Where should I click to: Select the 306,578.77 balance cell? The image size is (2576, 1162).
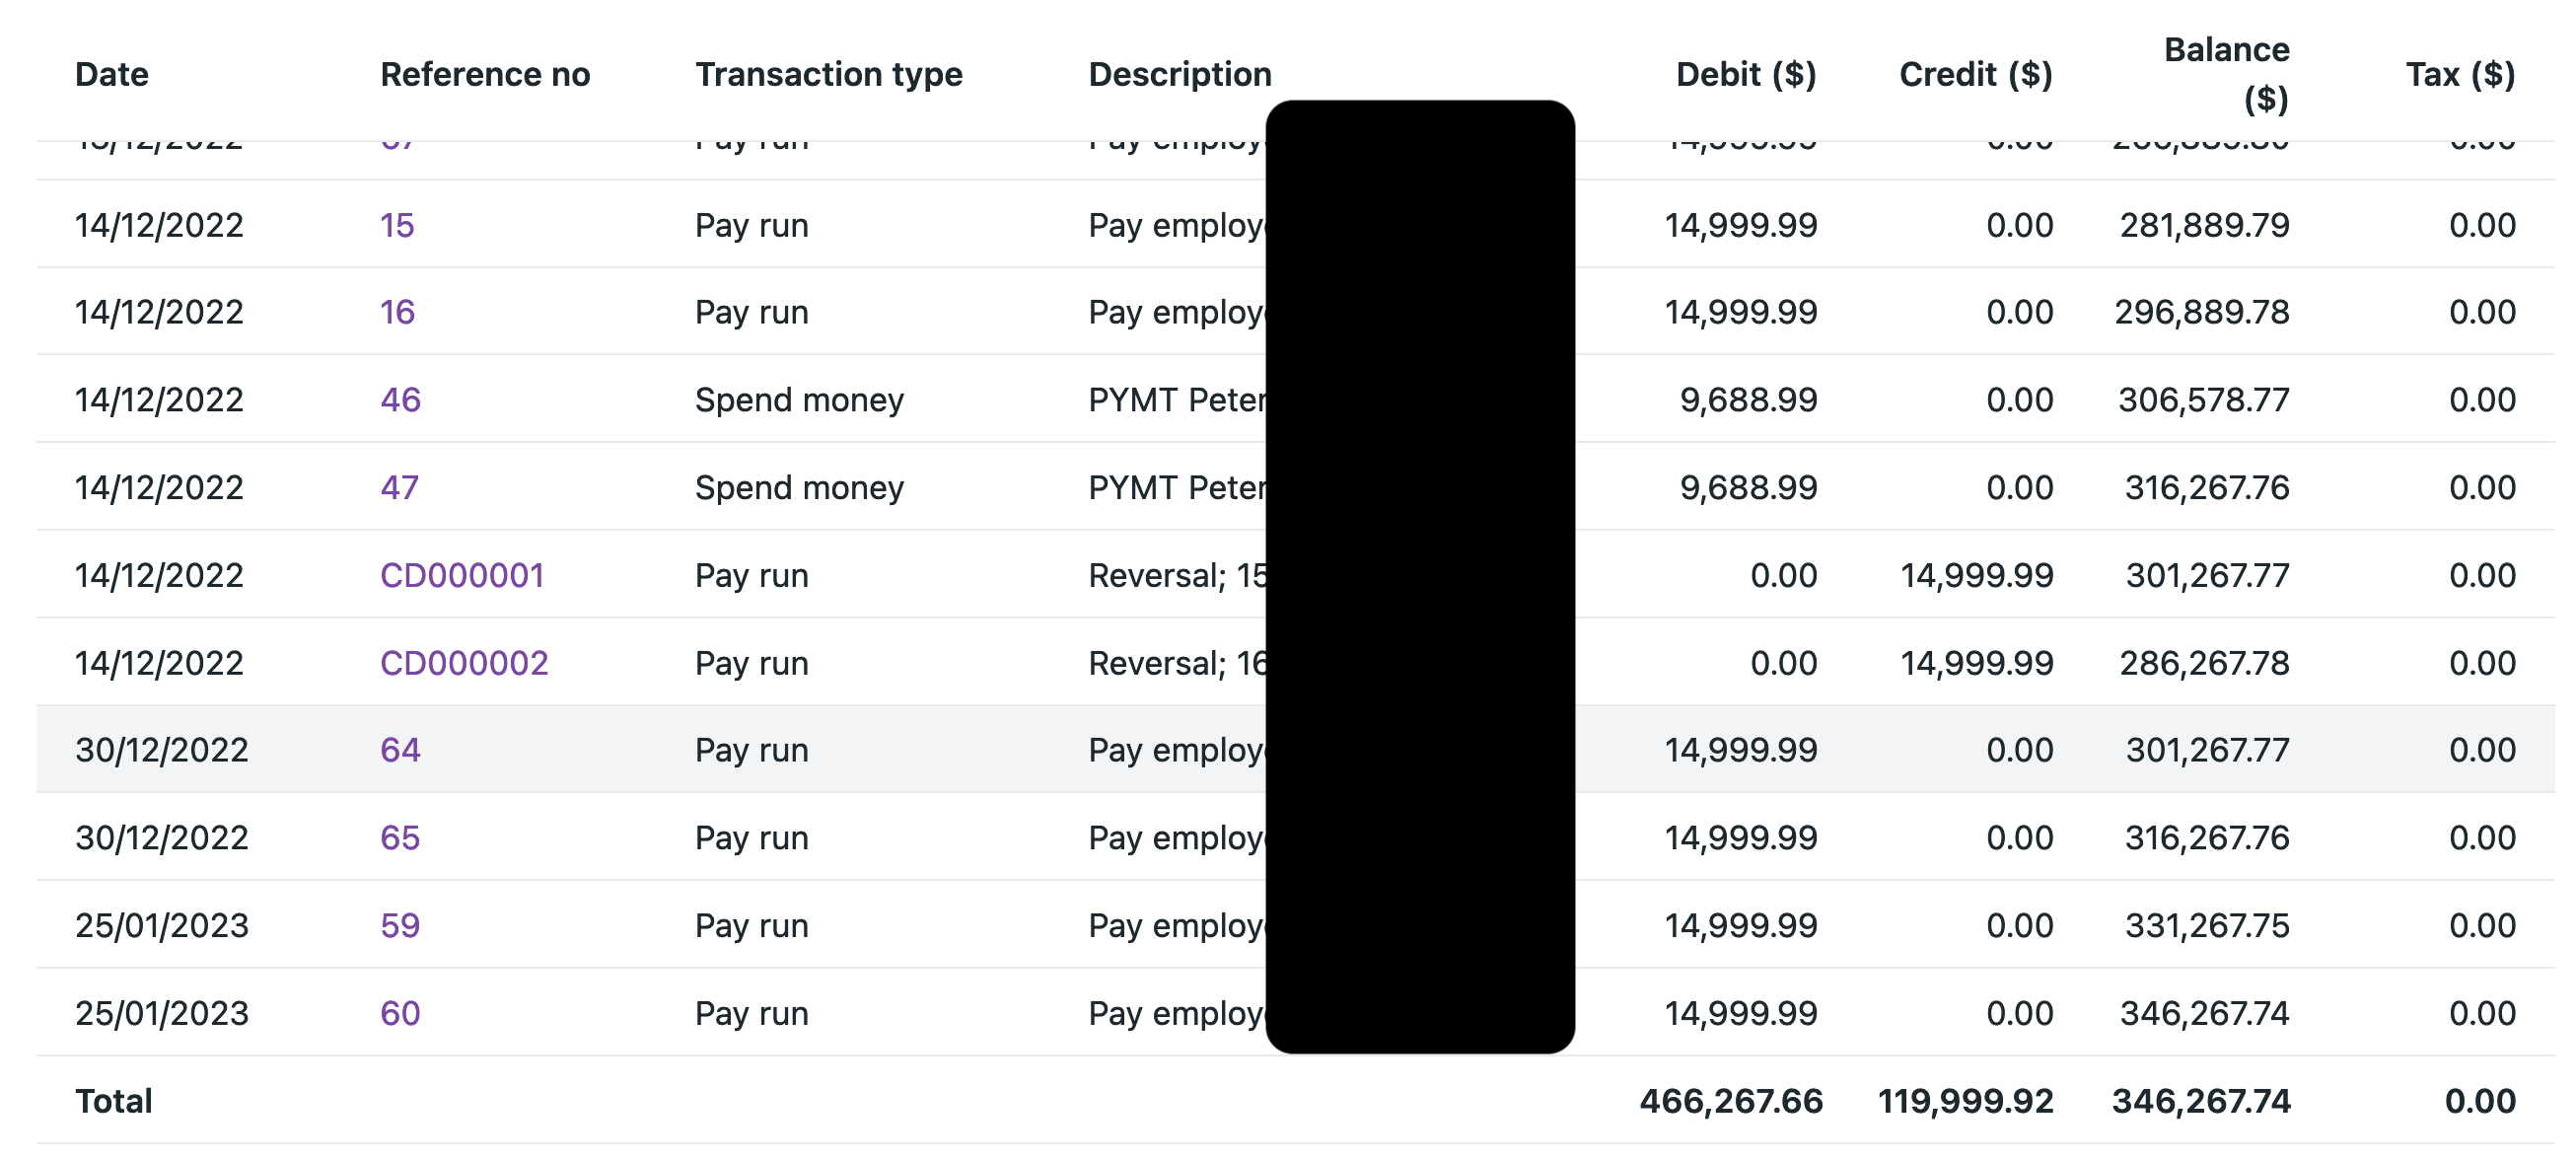2204,400
